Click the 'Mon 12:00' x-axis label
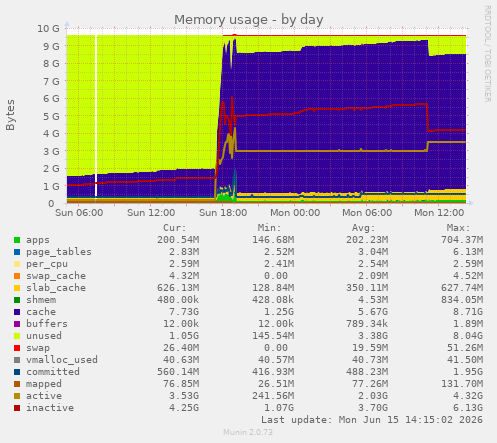Viewport: 497px width, 443px height. [x=439, y=213]
